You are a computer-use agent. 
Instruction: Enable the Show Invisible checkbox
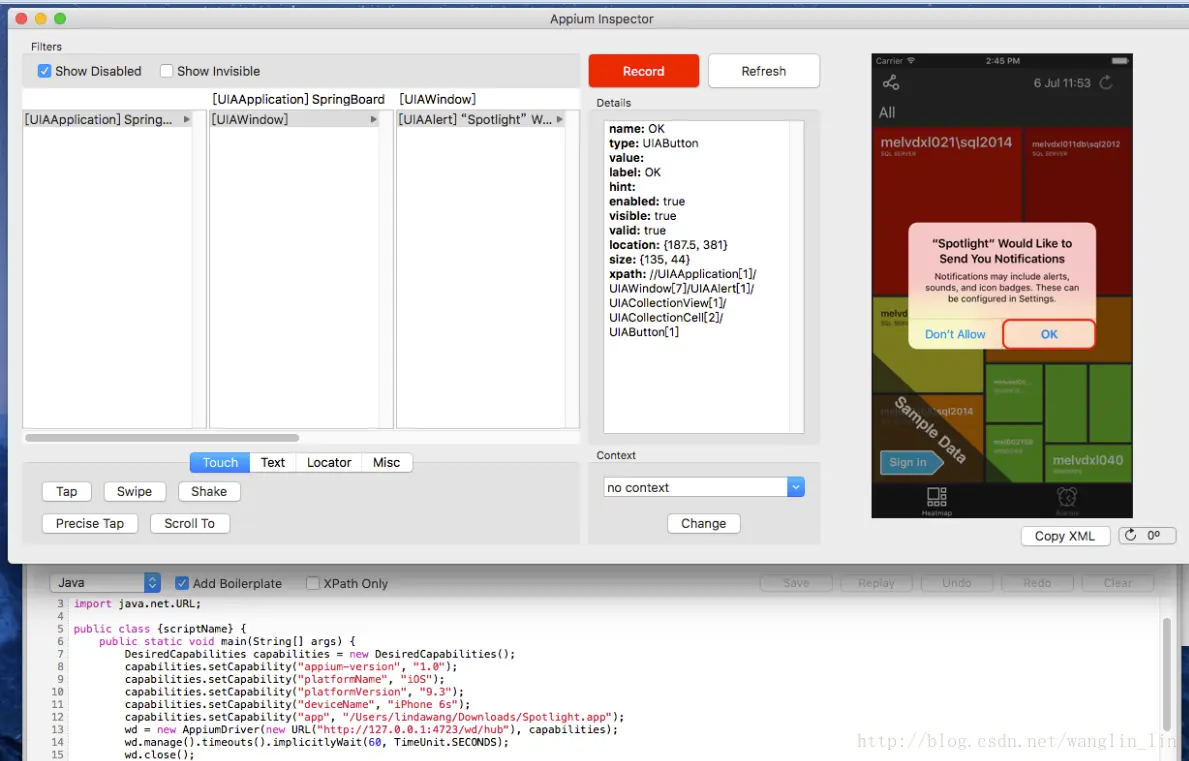167,71
